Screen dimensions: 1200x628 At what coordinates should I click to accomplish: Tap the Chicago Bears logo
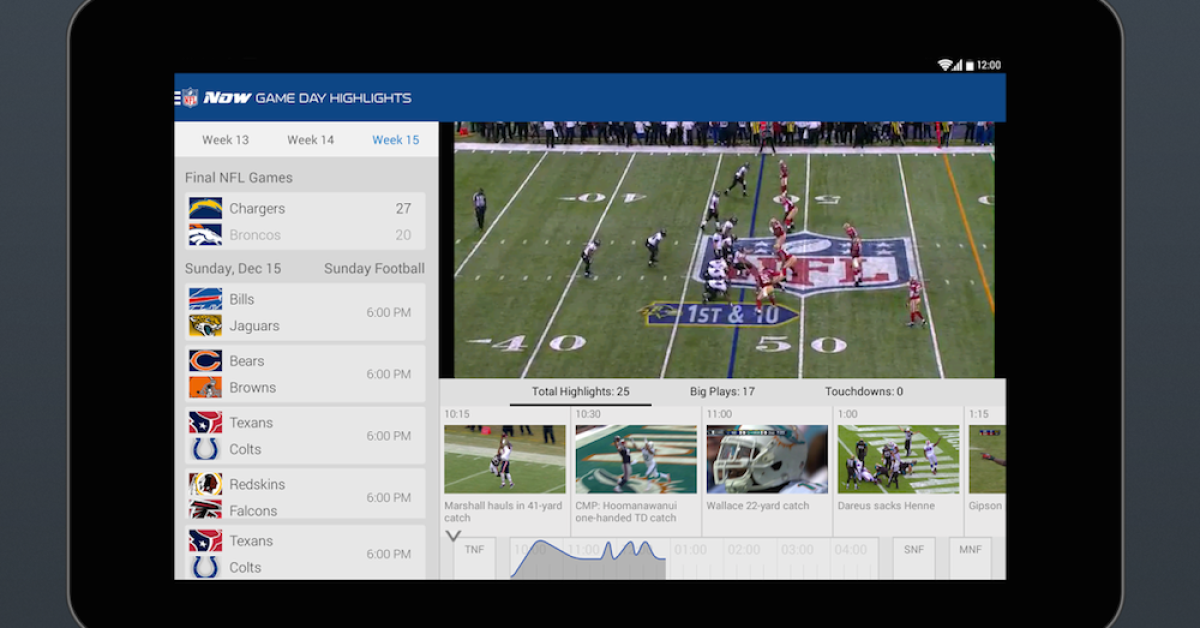coord(205,361)
